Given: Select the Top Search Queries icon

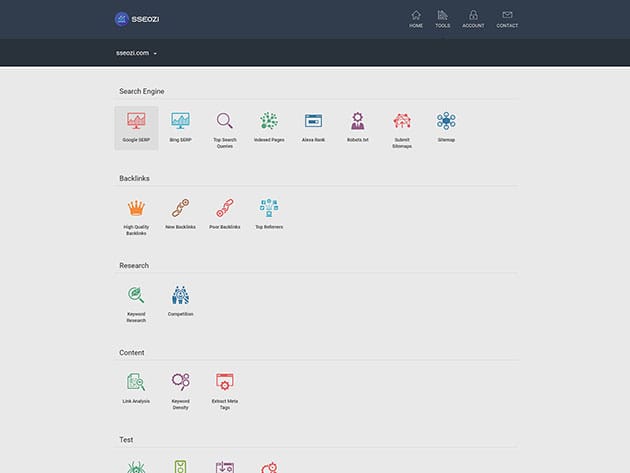Looking at the screenshot, I should 224,127.
